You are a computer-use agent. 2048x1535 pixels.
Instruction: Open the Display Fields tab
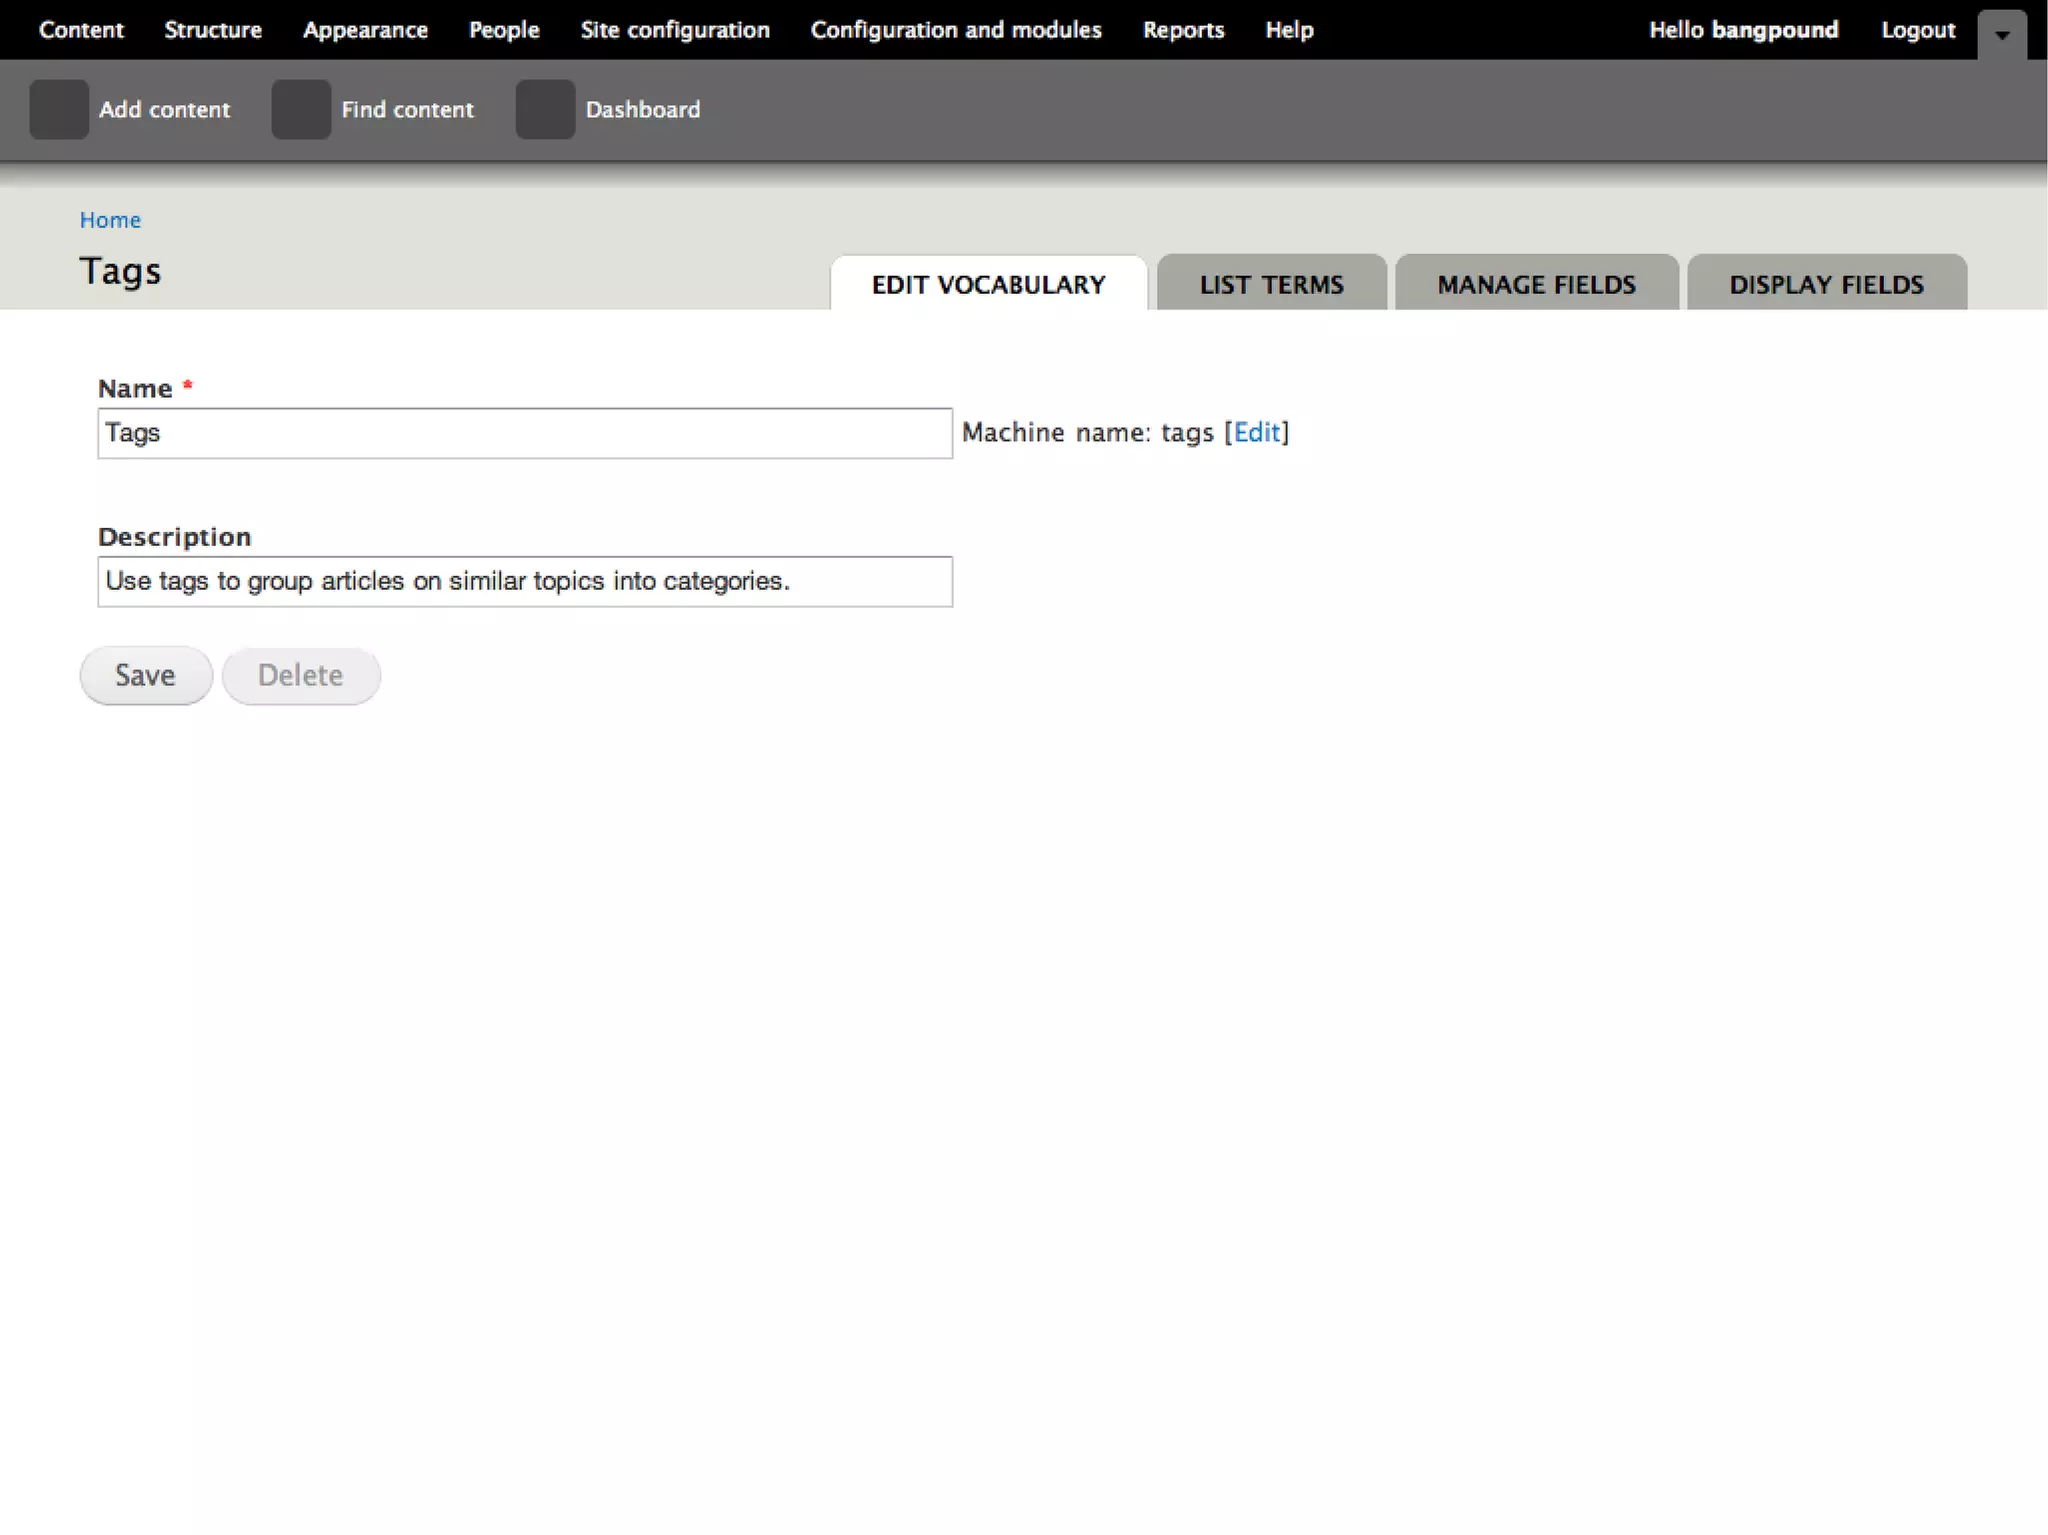coord(1826,285)
